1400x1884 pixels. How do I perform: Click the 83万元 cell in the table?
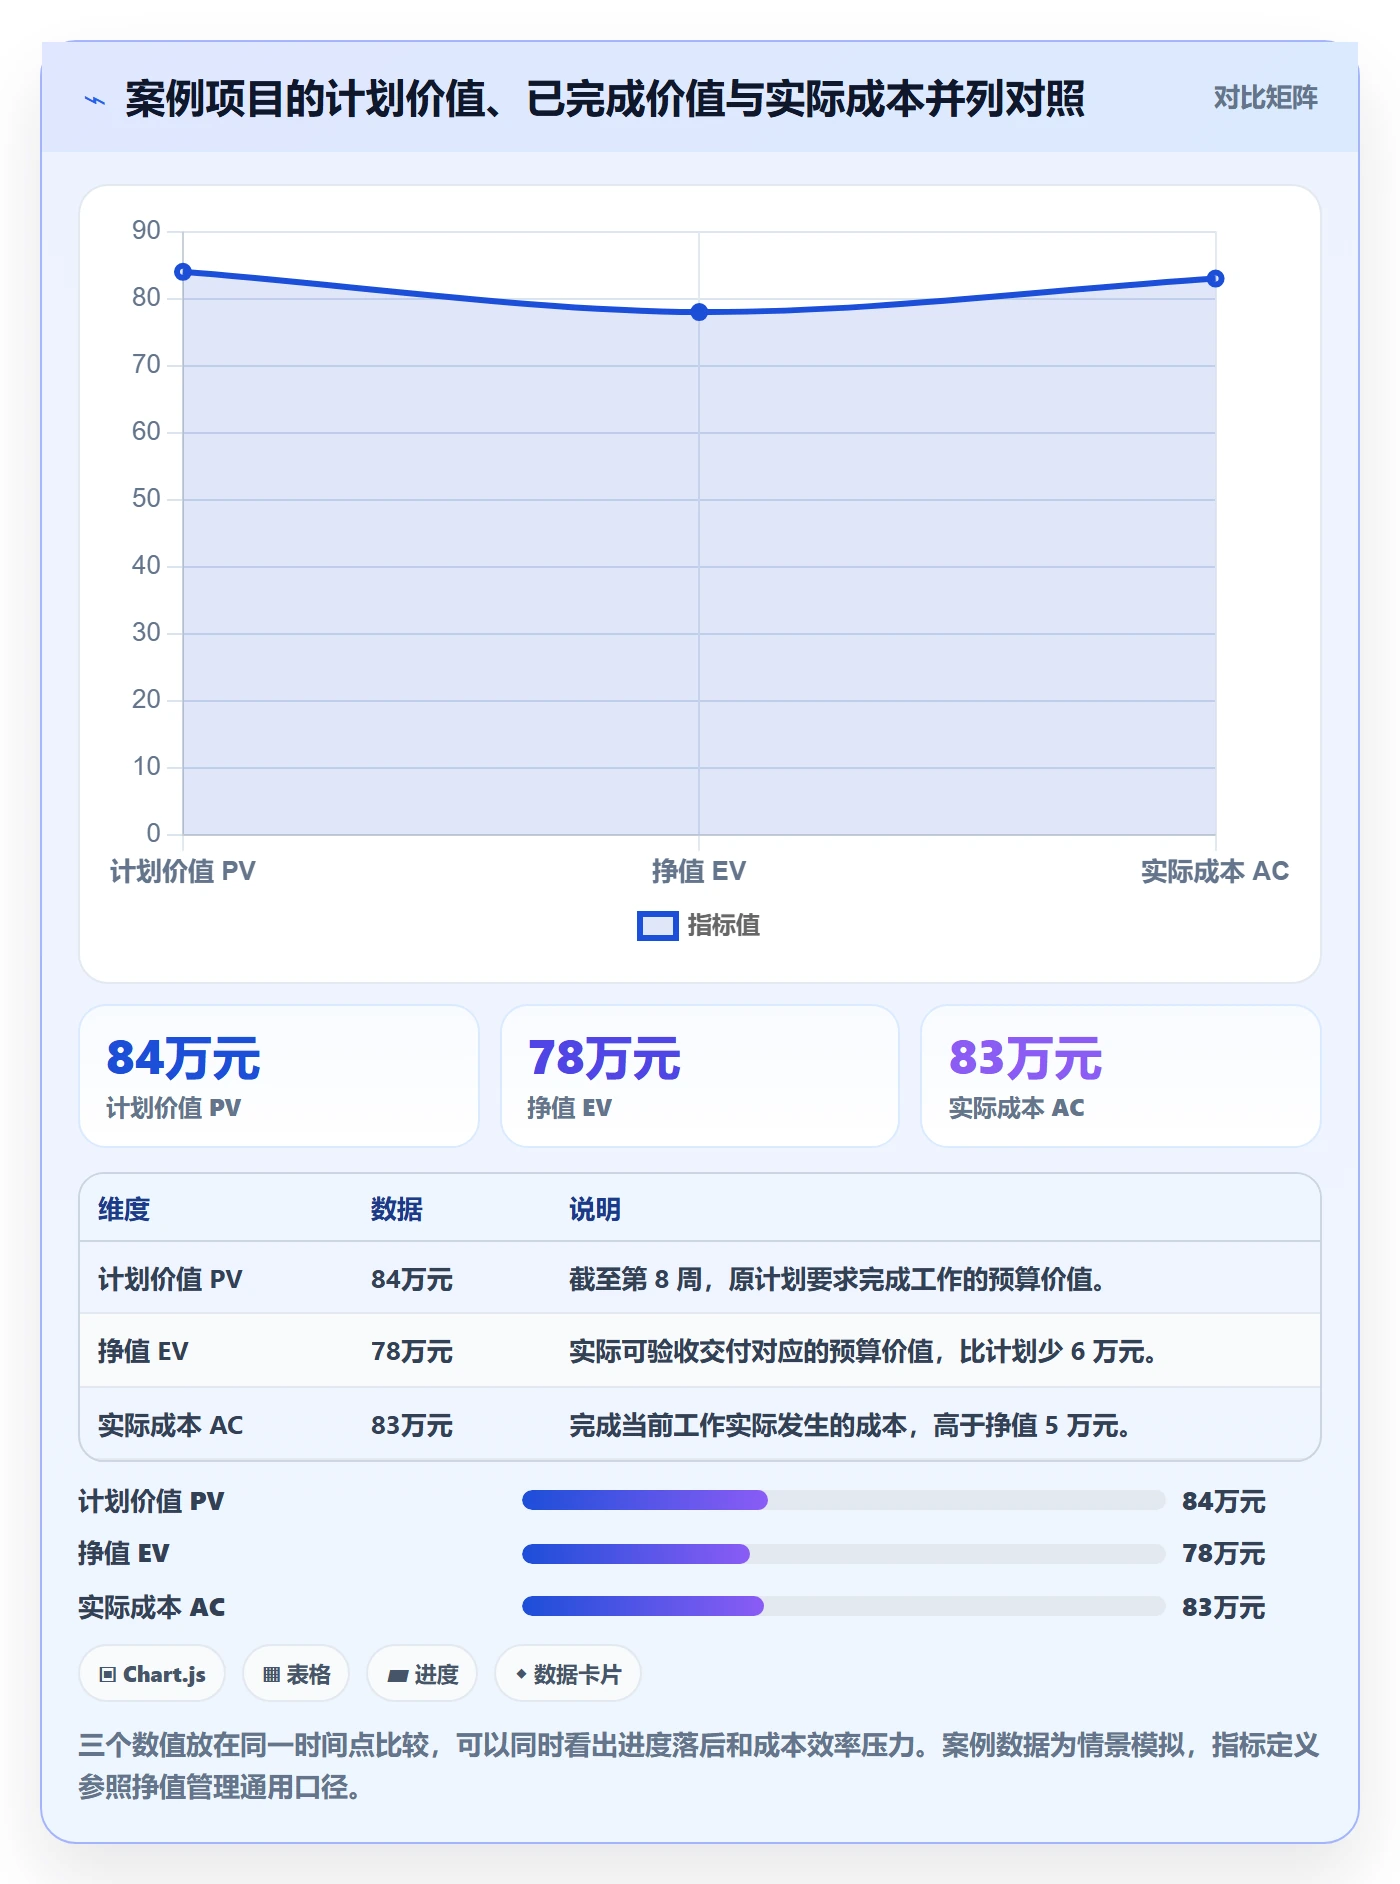tap(412, 1425)
